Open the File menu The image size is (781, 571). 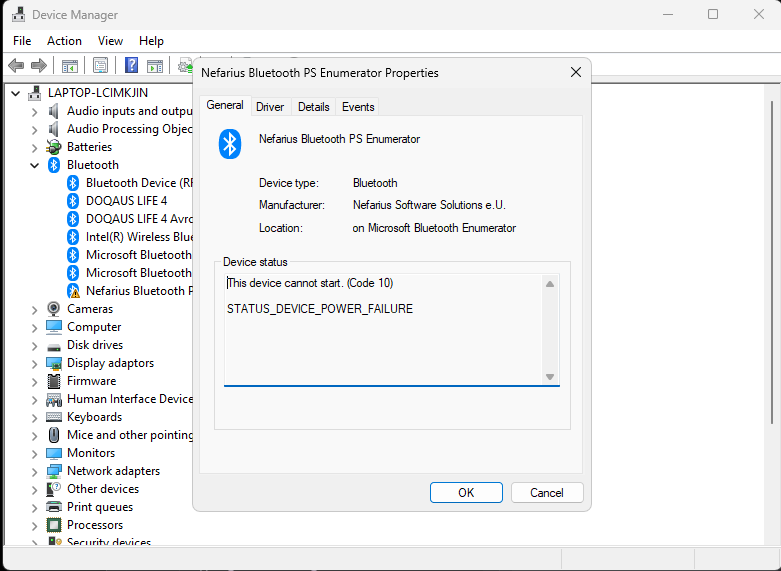(x=22, y=41)
